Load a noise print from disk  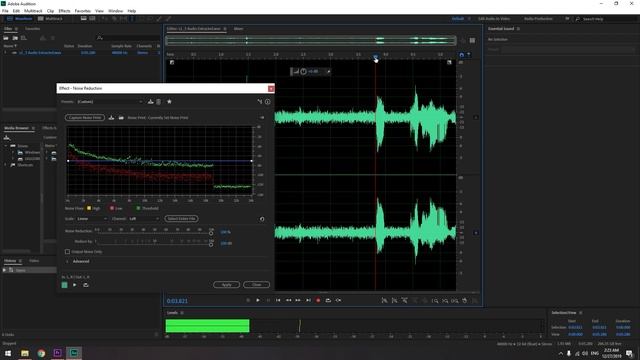click(x=121, y=118)
